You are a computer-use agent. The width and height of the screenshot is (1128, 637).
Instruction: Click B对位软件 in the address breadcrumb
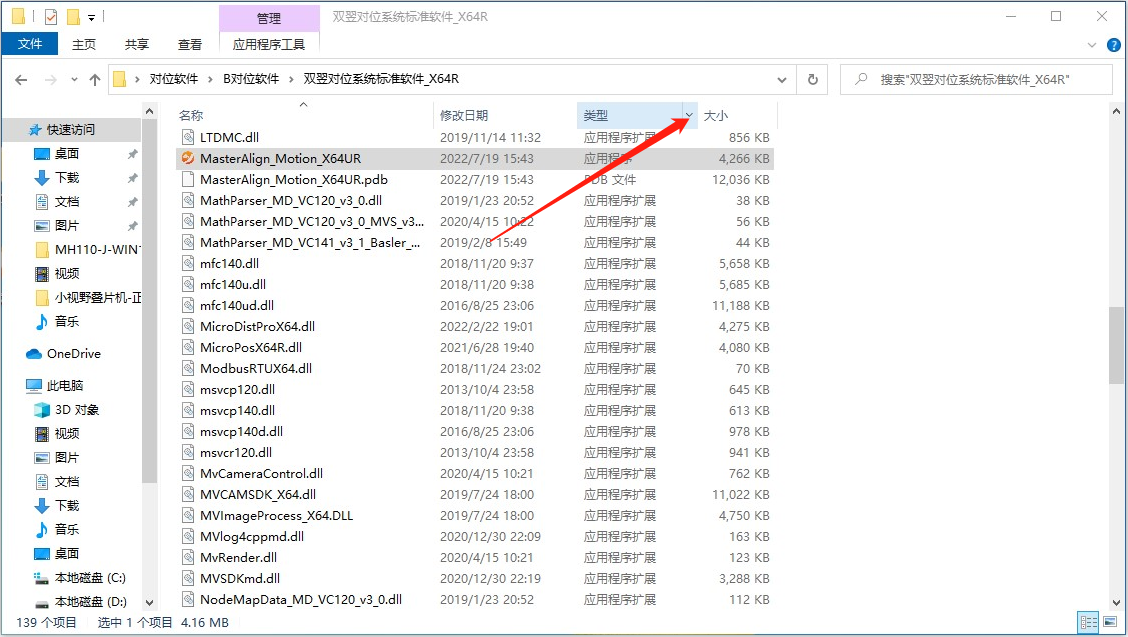click(x=250, y=79)
